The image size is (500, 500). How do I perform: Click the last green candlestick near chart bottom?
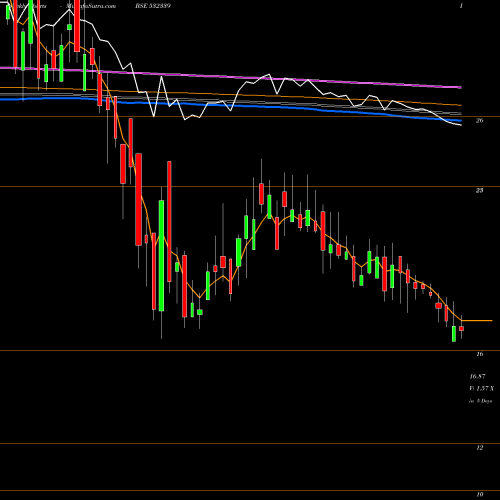click(454, 334)
